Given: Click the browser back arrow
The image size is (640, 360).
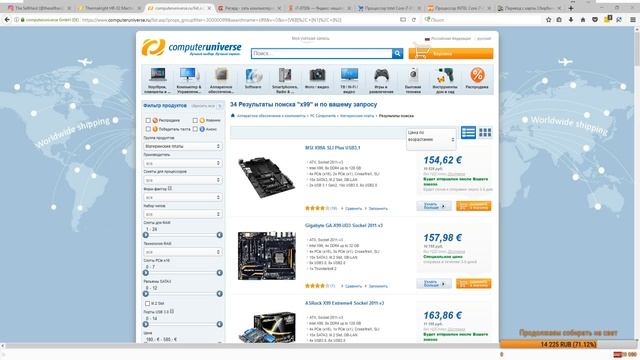Looking at the screenshot, I should [7, 20].
